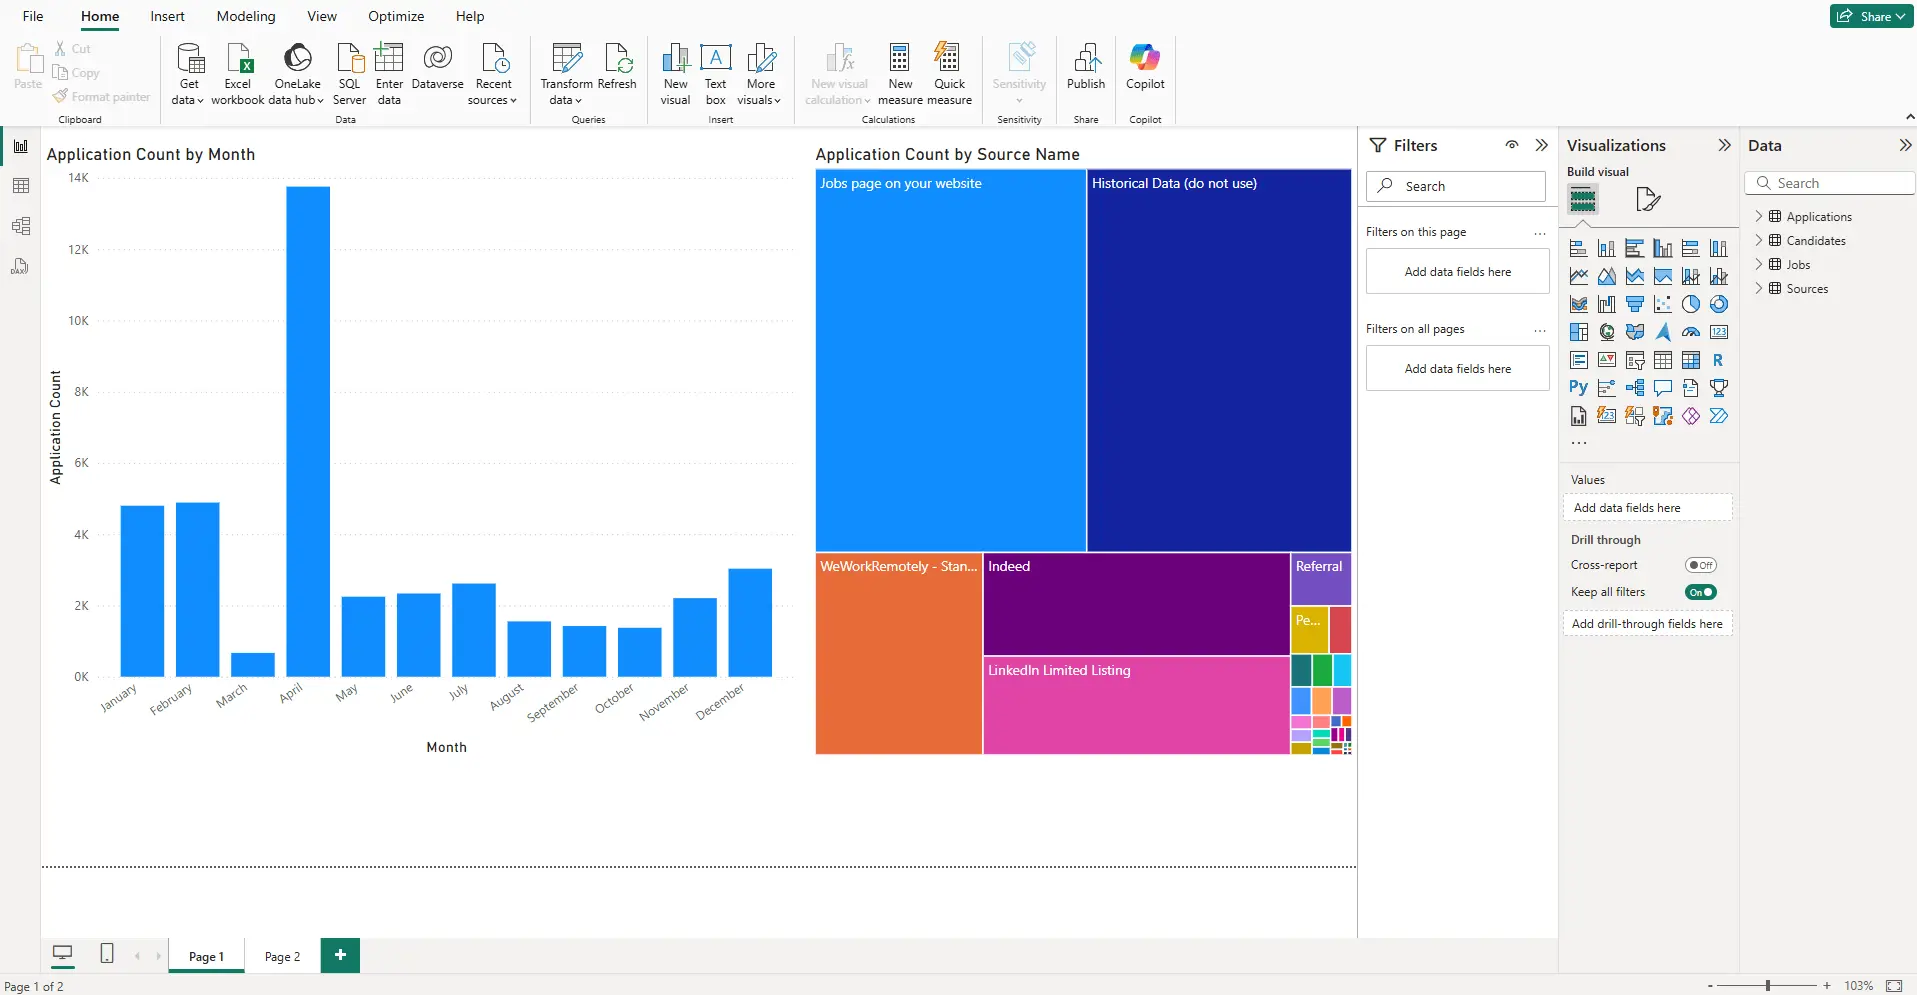Image resolution: width=1917 pixels, height=995 pixels.
Task: Switch to Table view in left sidebar
Action: (21, 186)
